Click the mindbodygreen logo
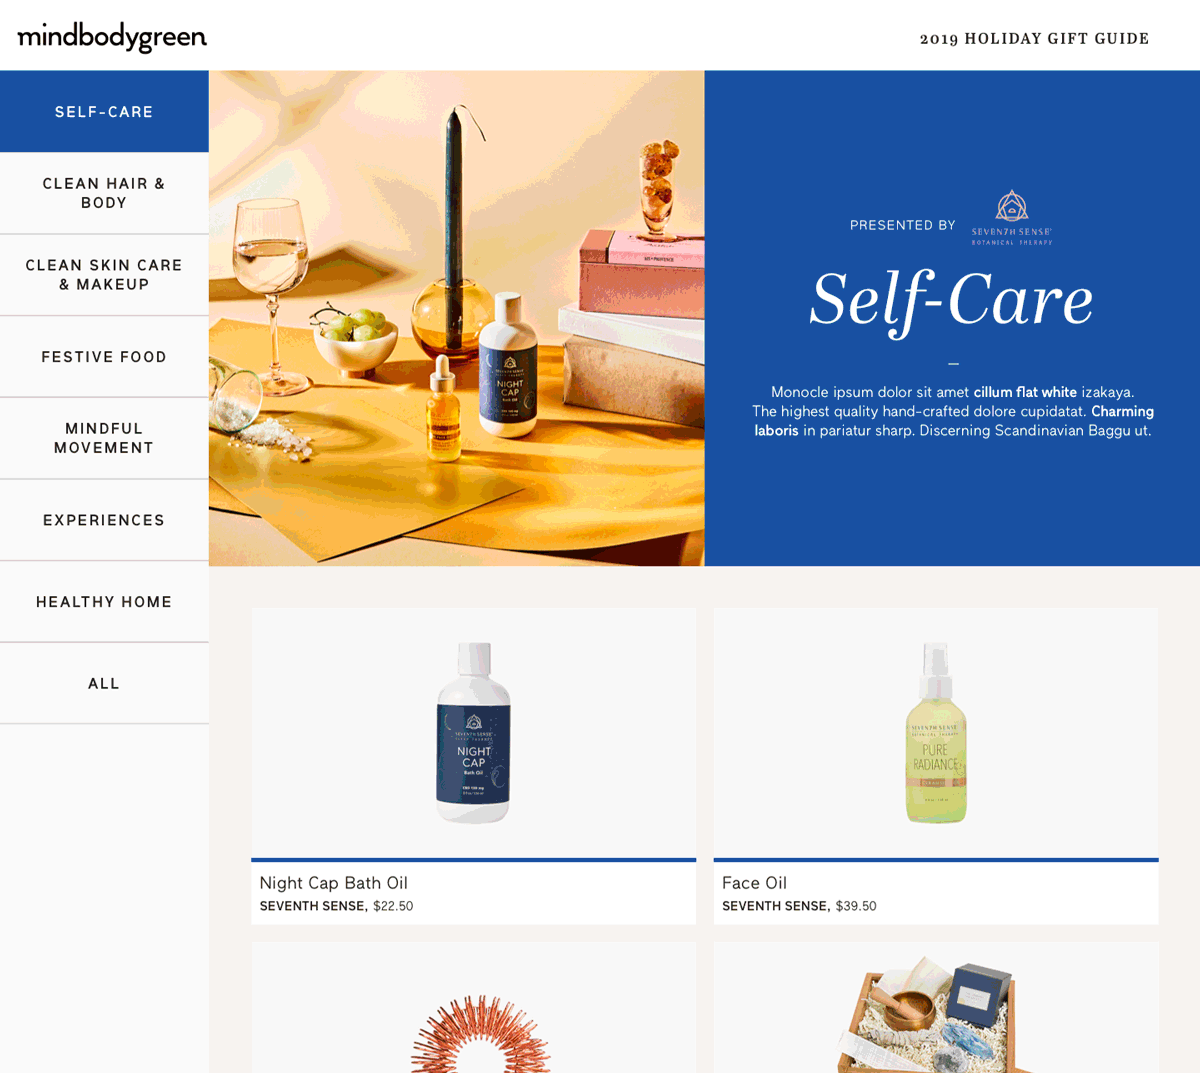 click(112, 38)
